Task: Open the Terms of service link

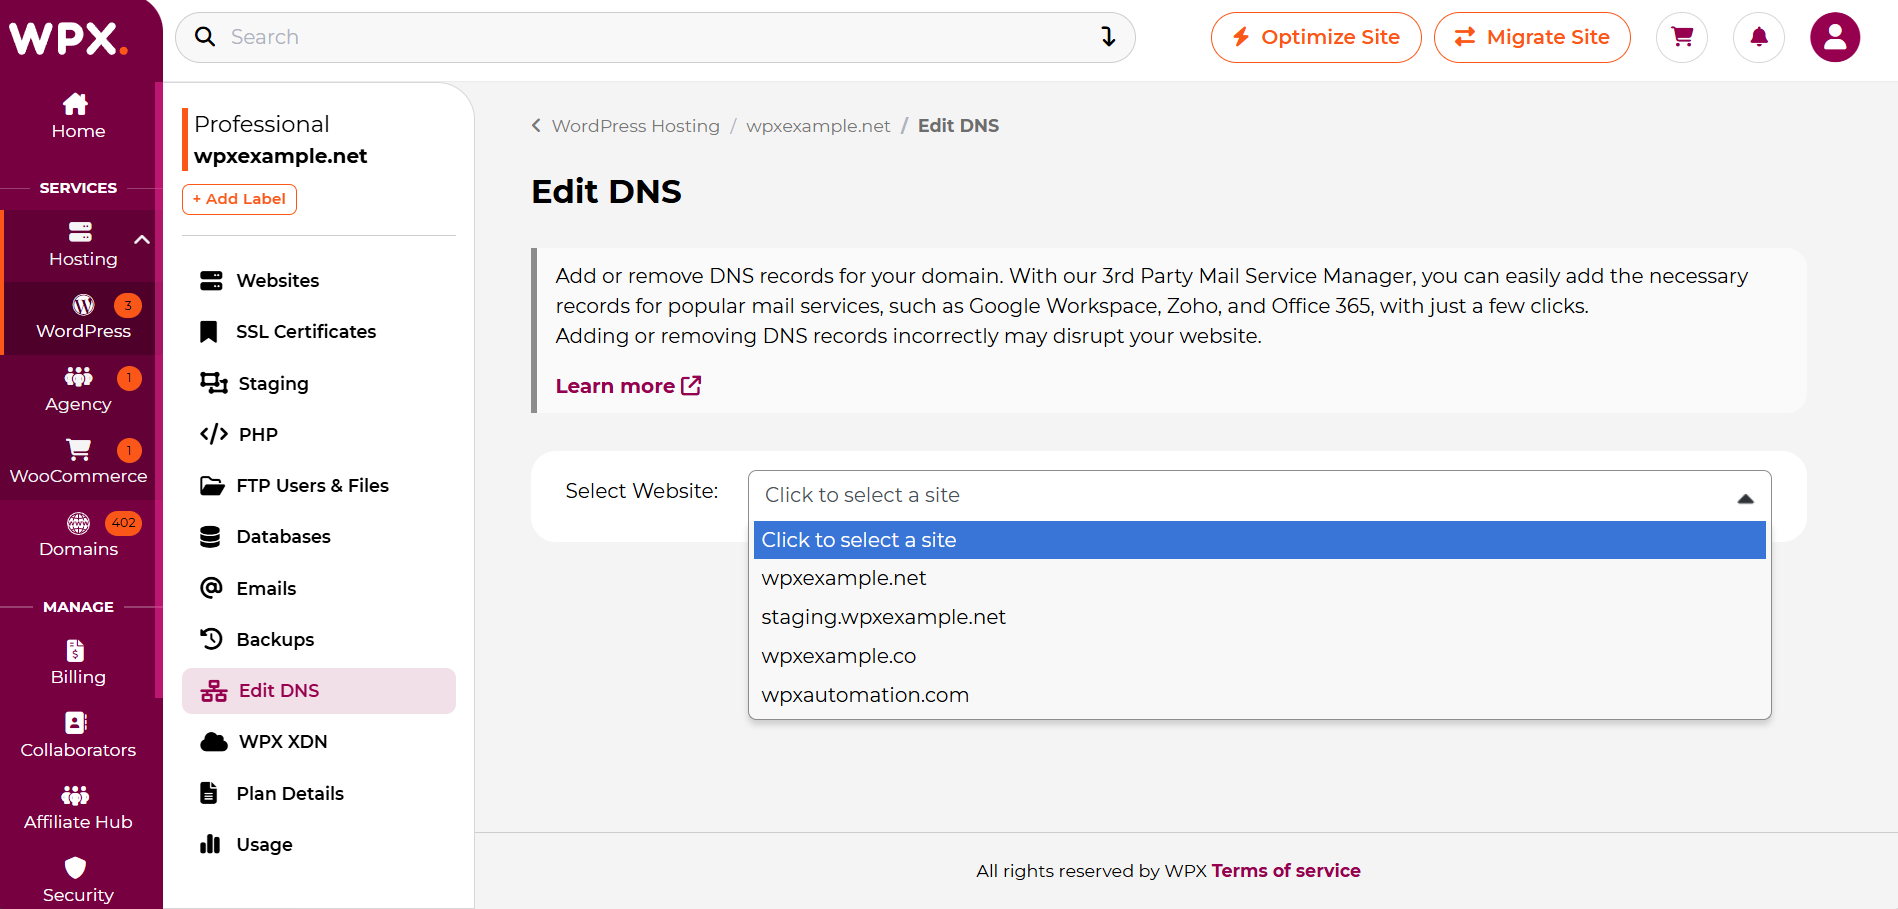Action: click(1286, 871)
